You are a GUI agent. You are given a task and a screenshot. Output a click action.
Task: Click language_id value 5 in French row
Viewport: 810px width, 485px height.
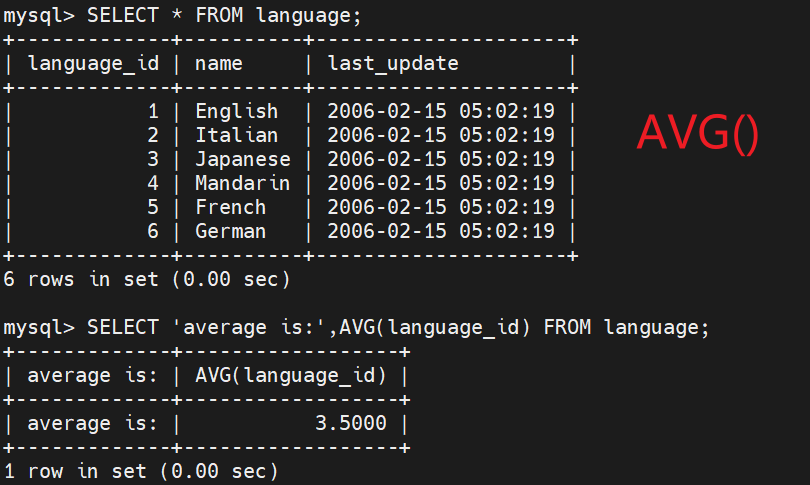(153, 207)
